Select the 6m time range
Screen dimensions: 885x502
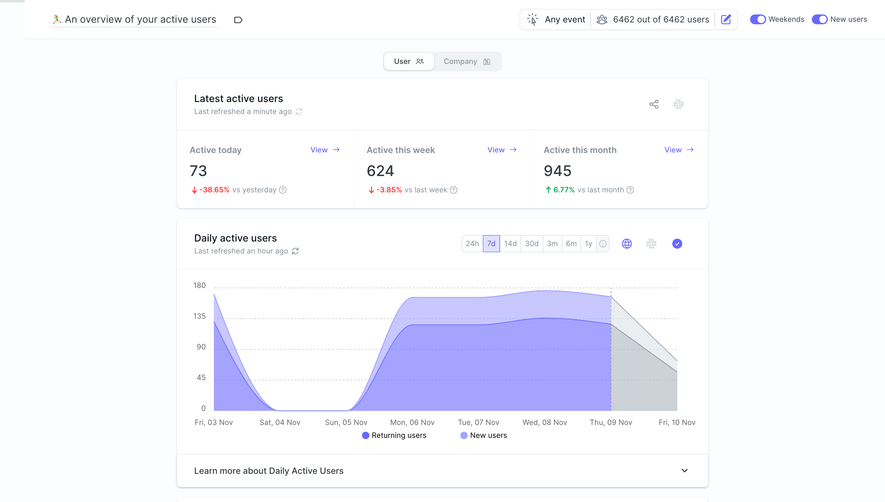coord(571,244)
